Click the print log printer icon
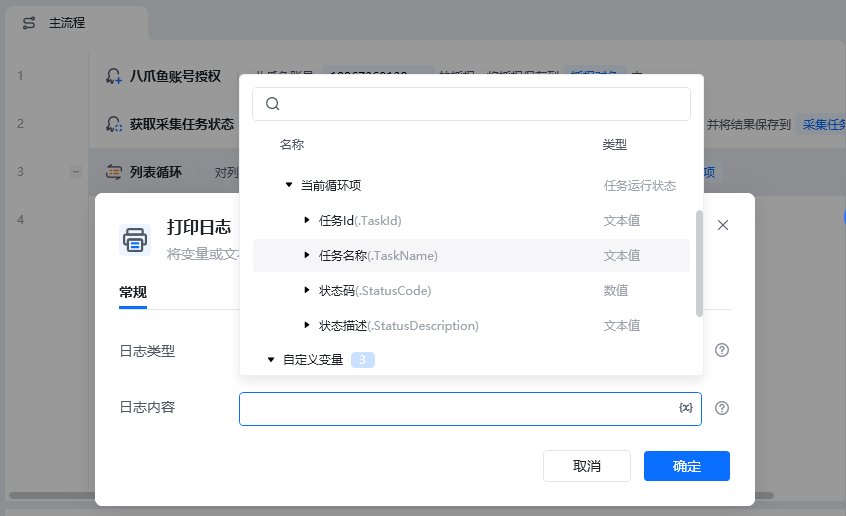 pyautogui.click(x=135, y=240)
